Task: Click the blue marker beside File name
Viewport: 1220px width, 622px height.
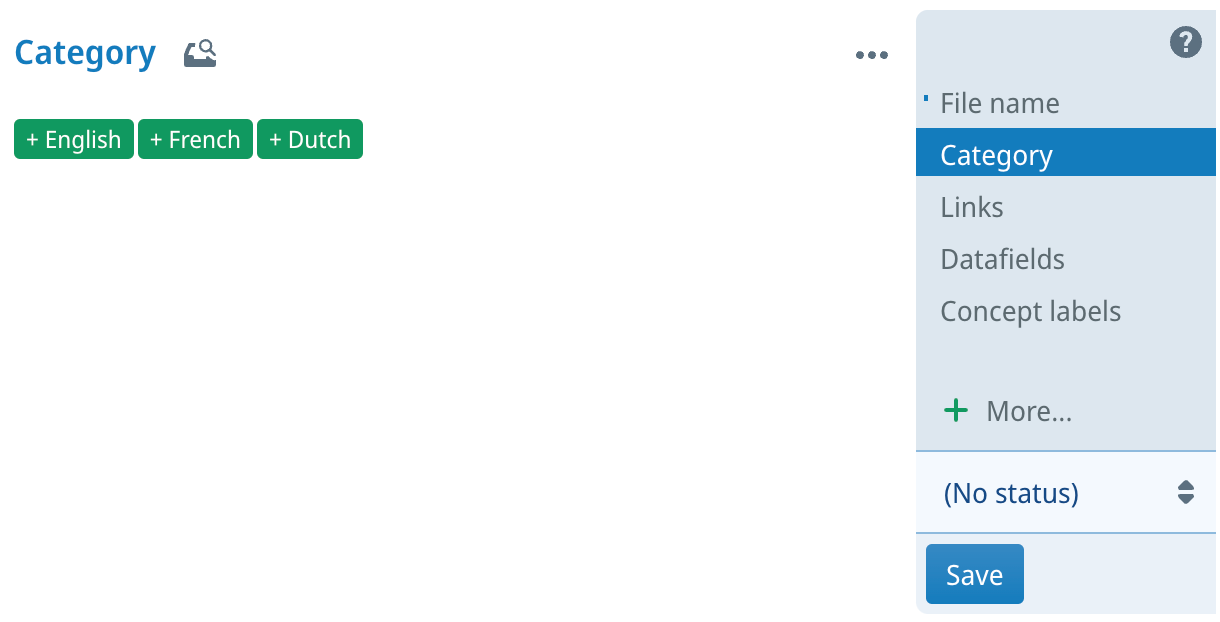Action: tap(926, 99)
